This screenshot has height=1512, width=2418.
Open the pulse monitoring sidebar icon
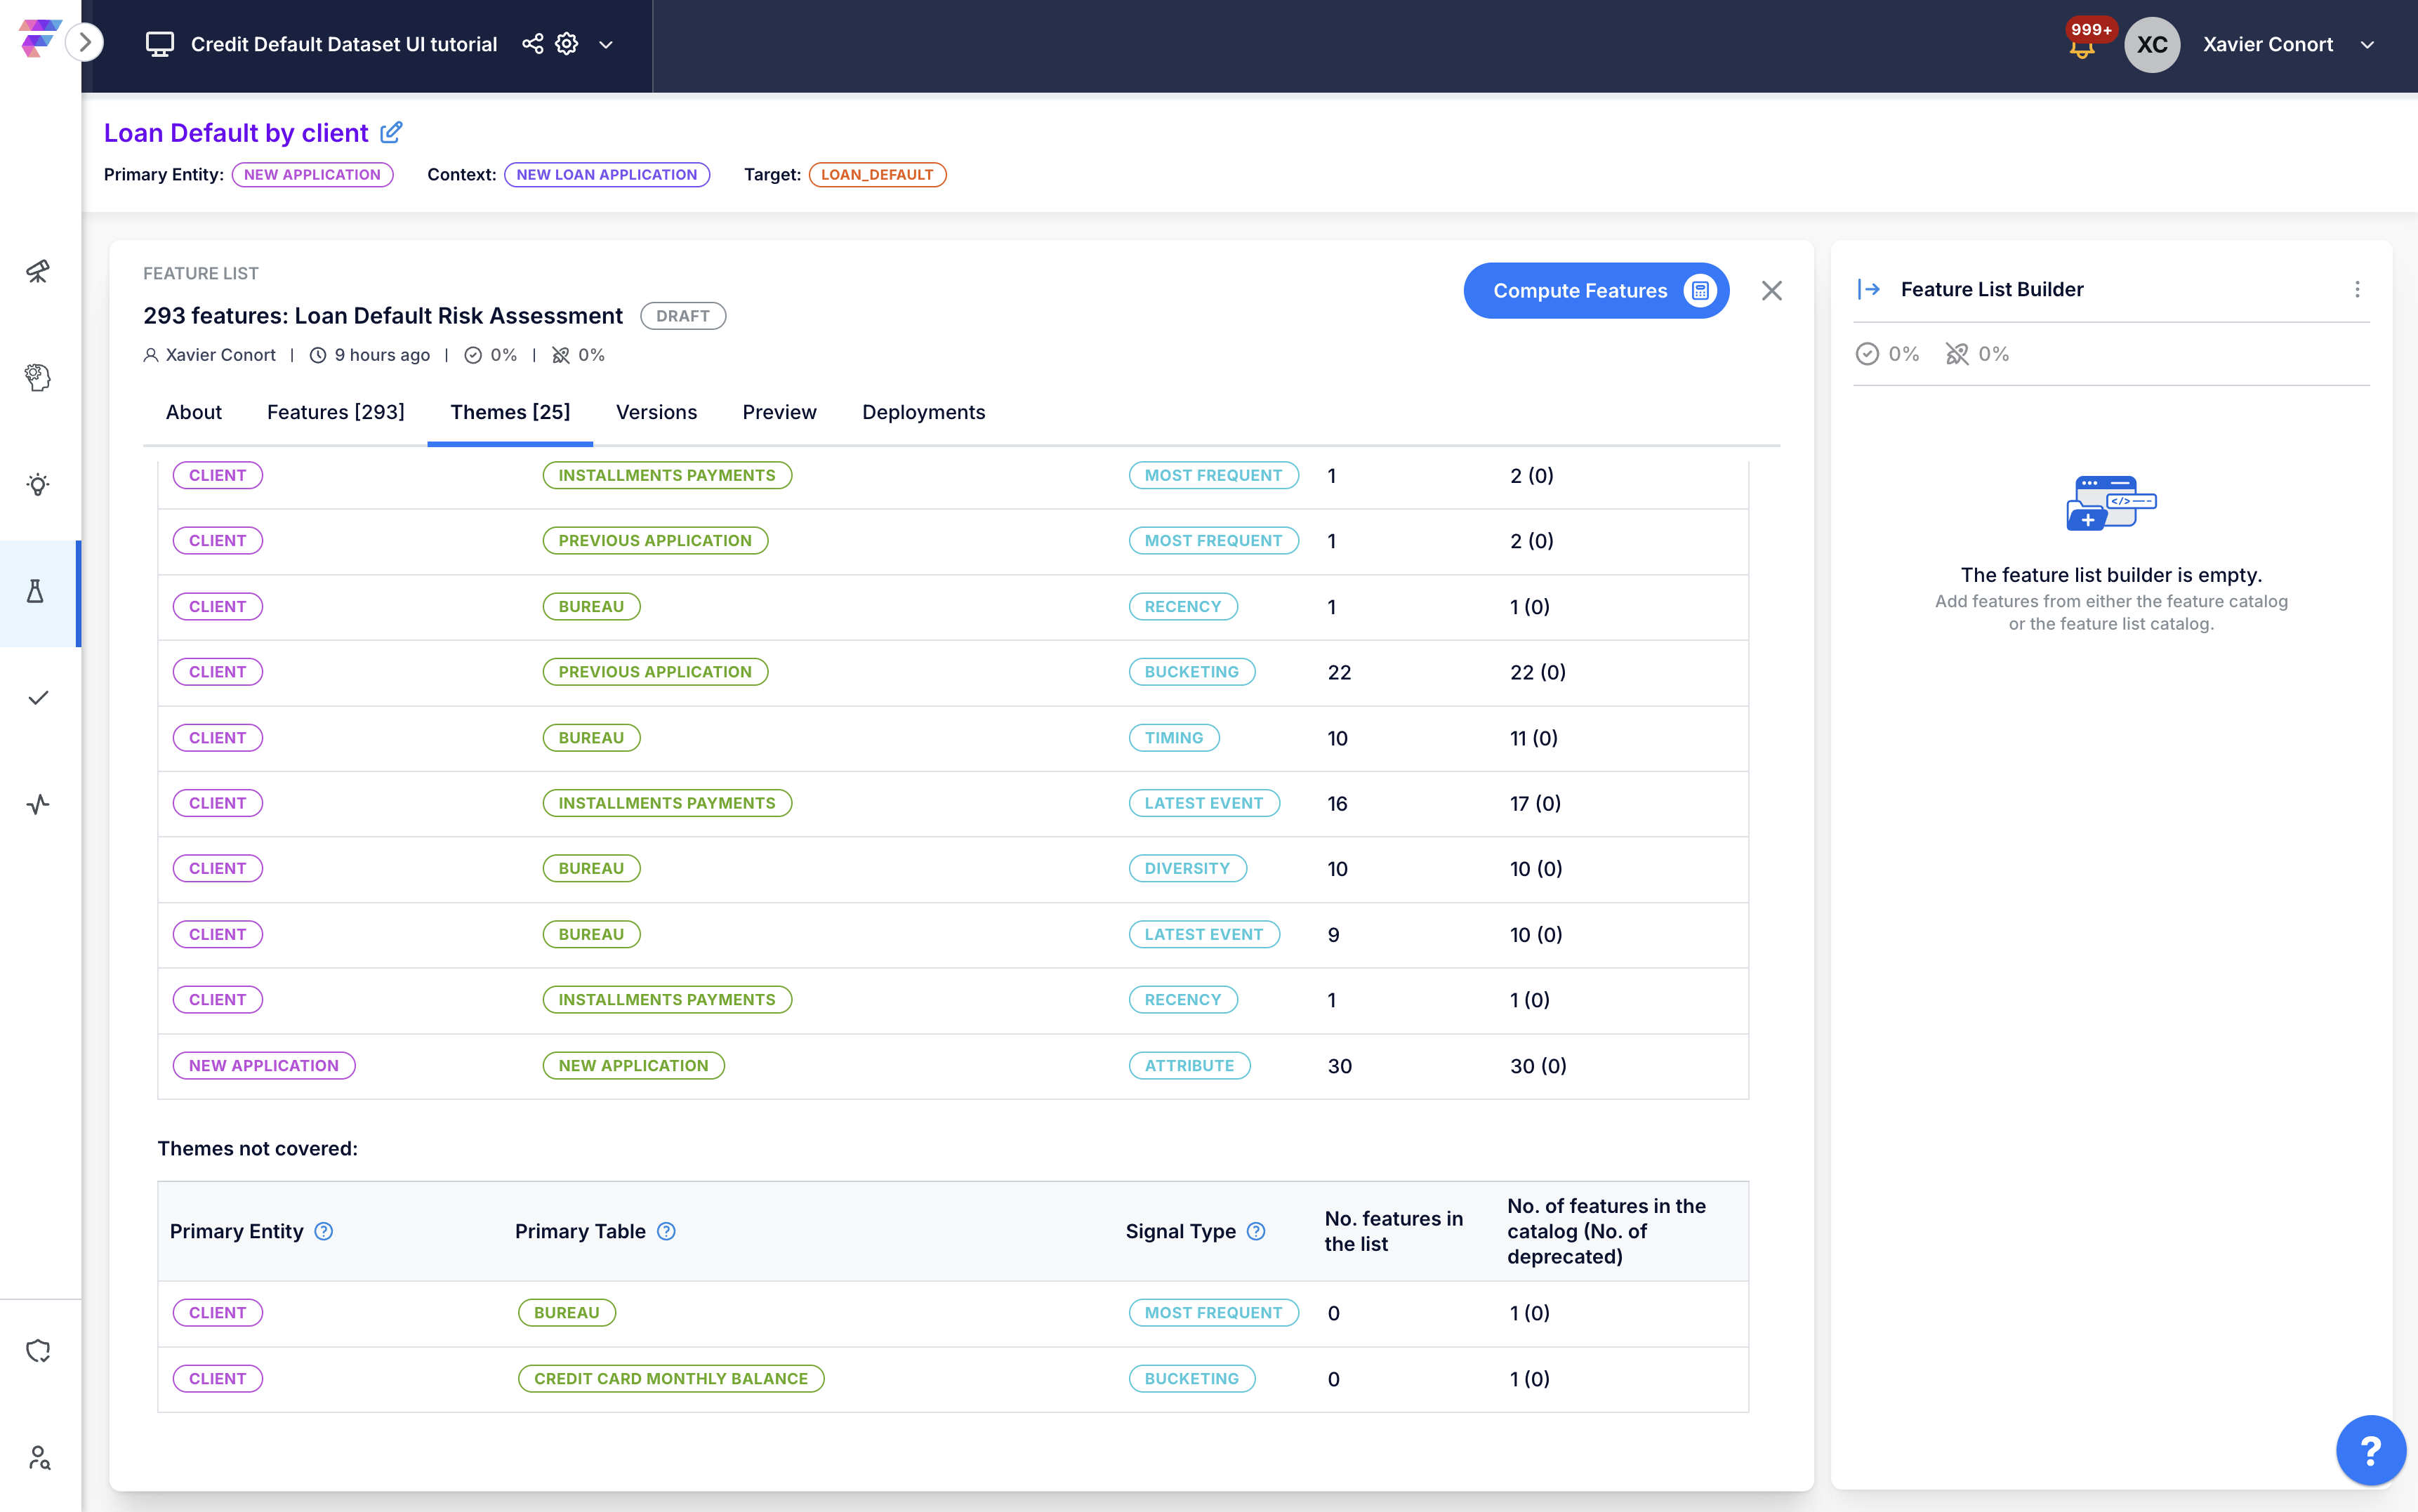[38, 804]
